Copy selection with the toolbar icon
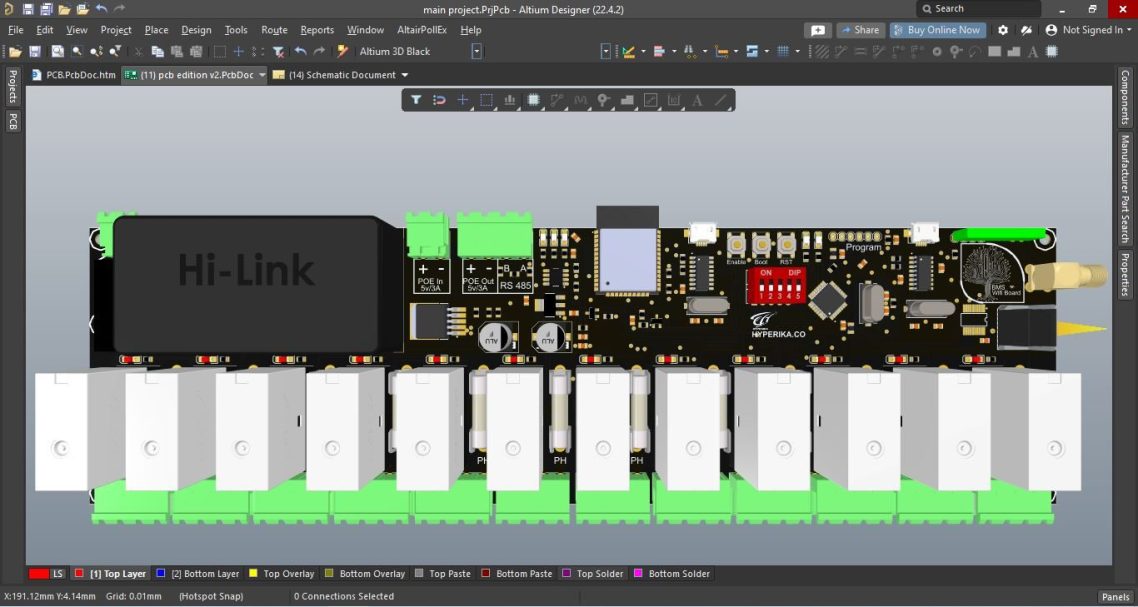1138x607 pixels. (x=157, y=52)
